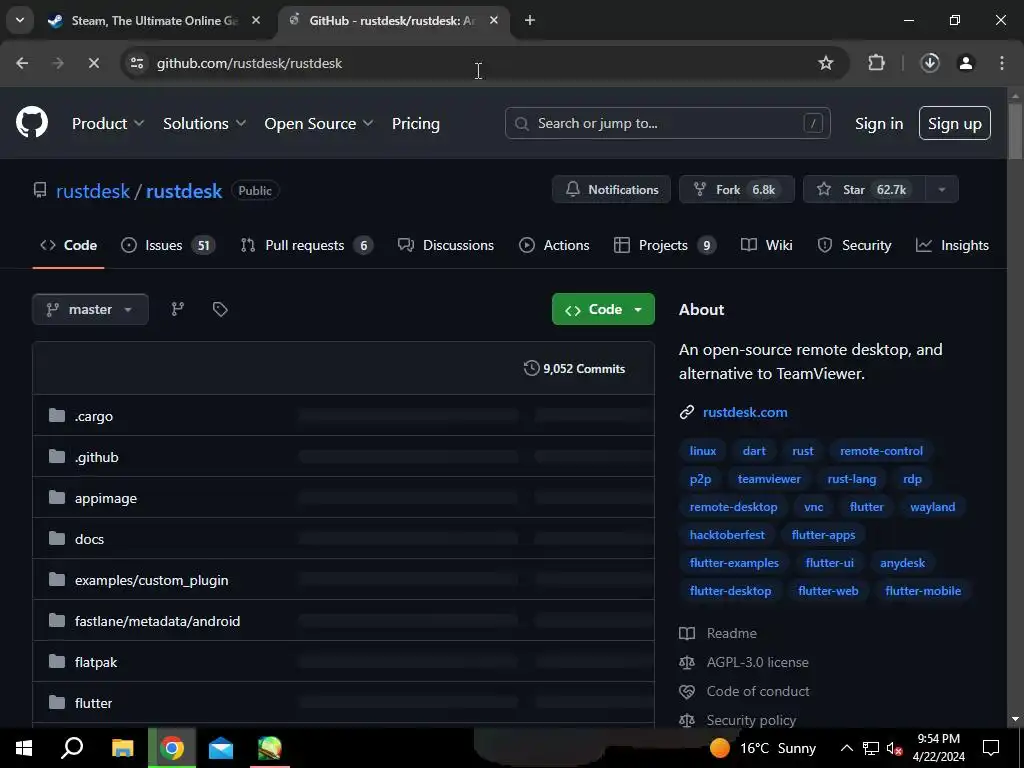The height and width of the screenshot is (768, 1024).
Task: Focus the Search or jump to field
Action: (x=667, y=123)
